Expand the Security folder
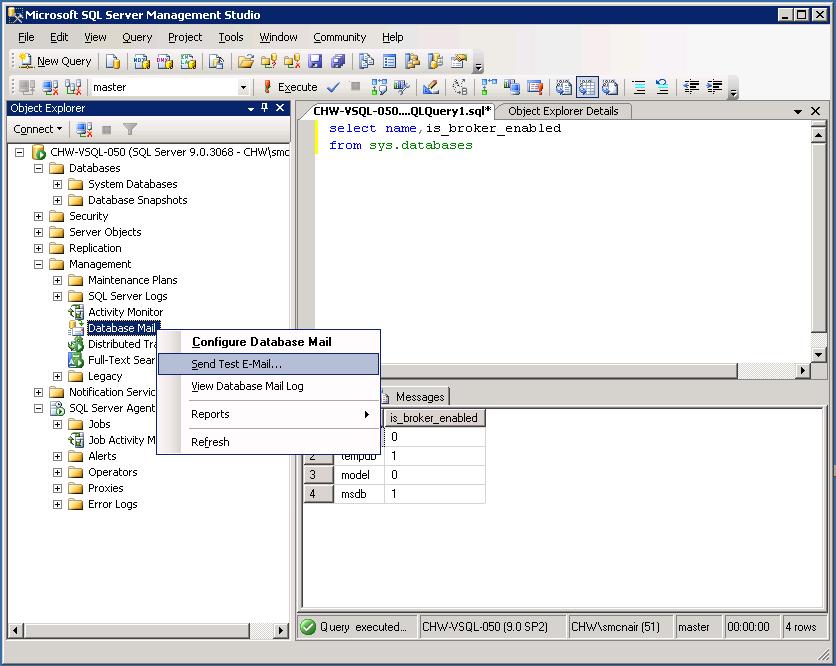The width and height of the screenshot is (836, 666). (x=38, y=216)
